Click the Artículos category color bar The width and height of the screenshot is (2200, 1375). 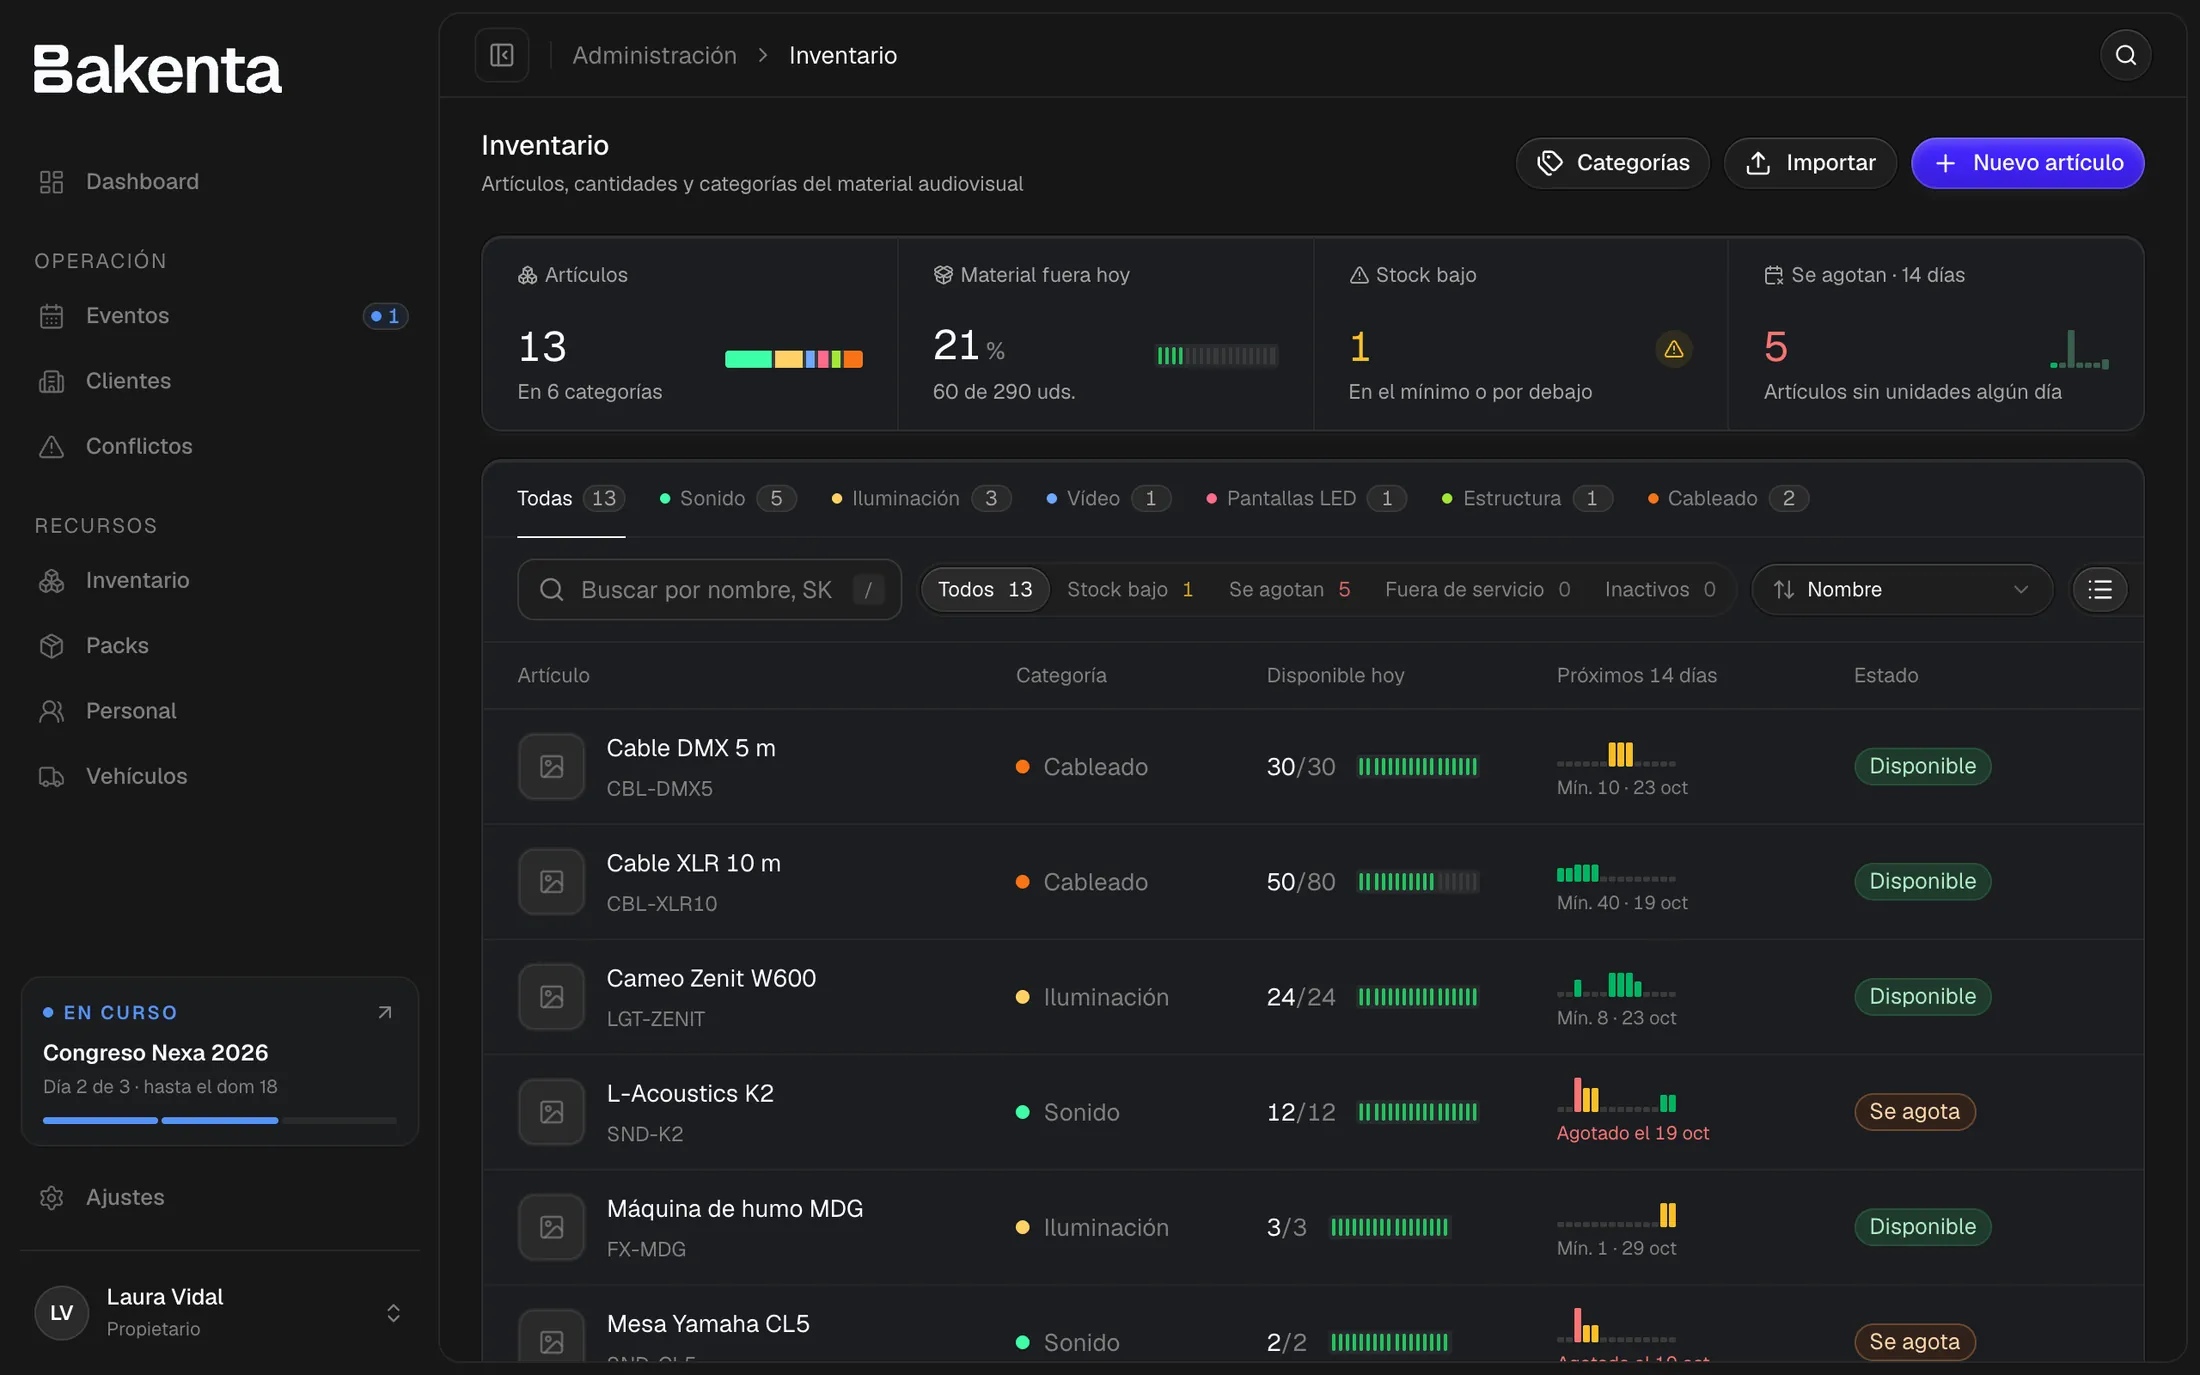point(793,359)
